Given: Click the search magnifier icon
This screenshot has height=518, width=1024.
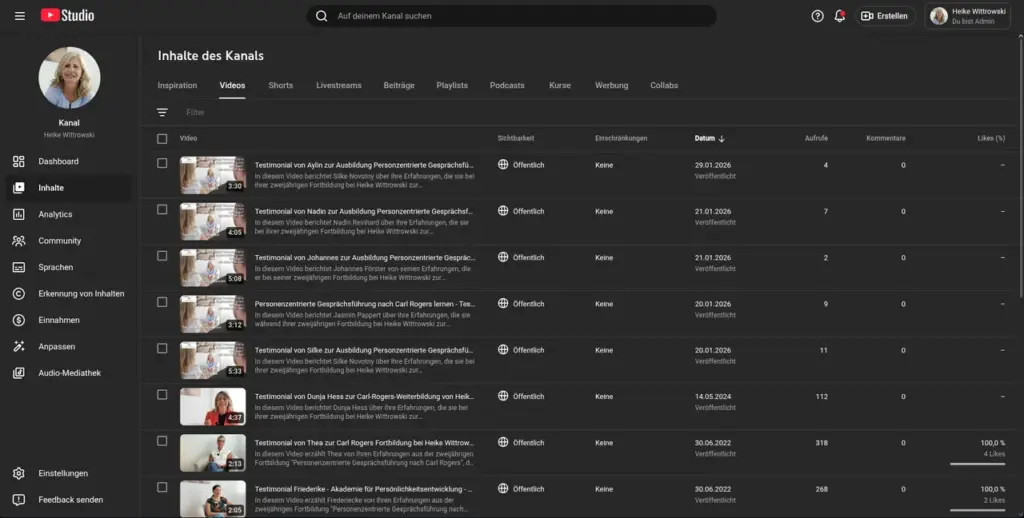Looking at the screenshot, I should coord(321,16).
